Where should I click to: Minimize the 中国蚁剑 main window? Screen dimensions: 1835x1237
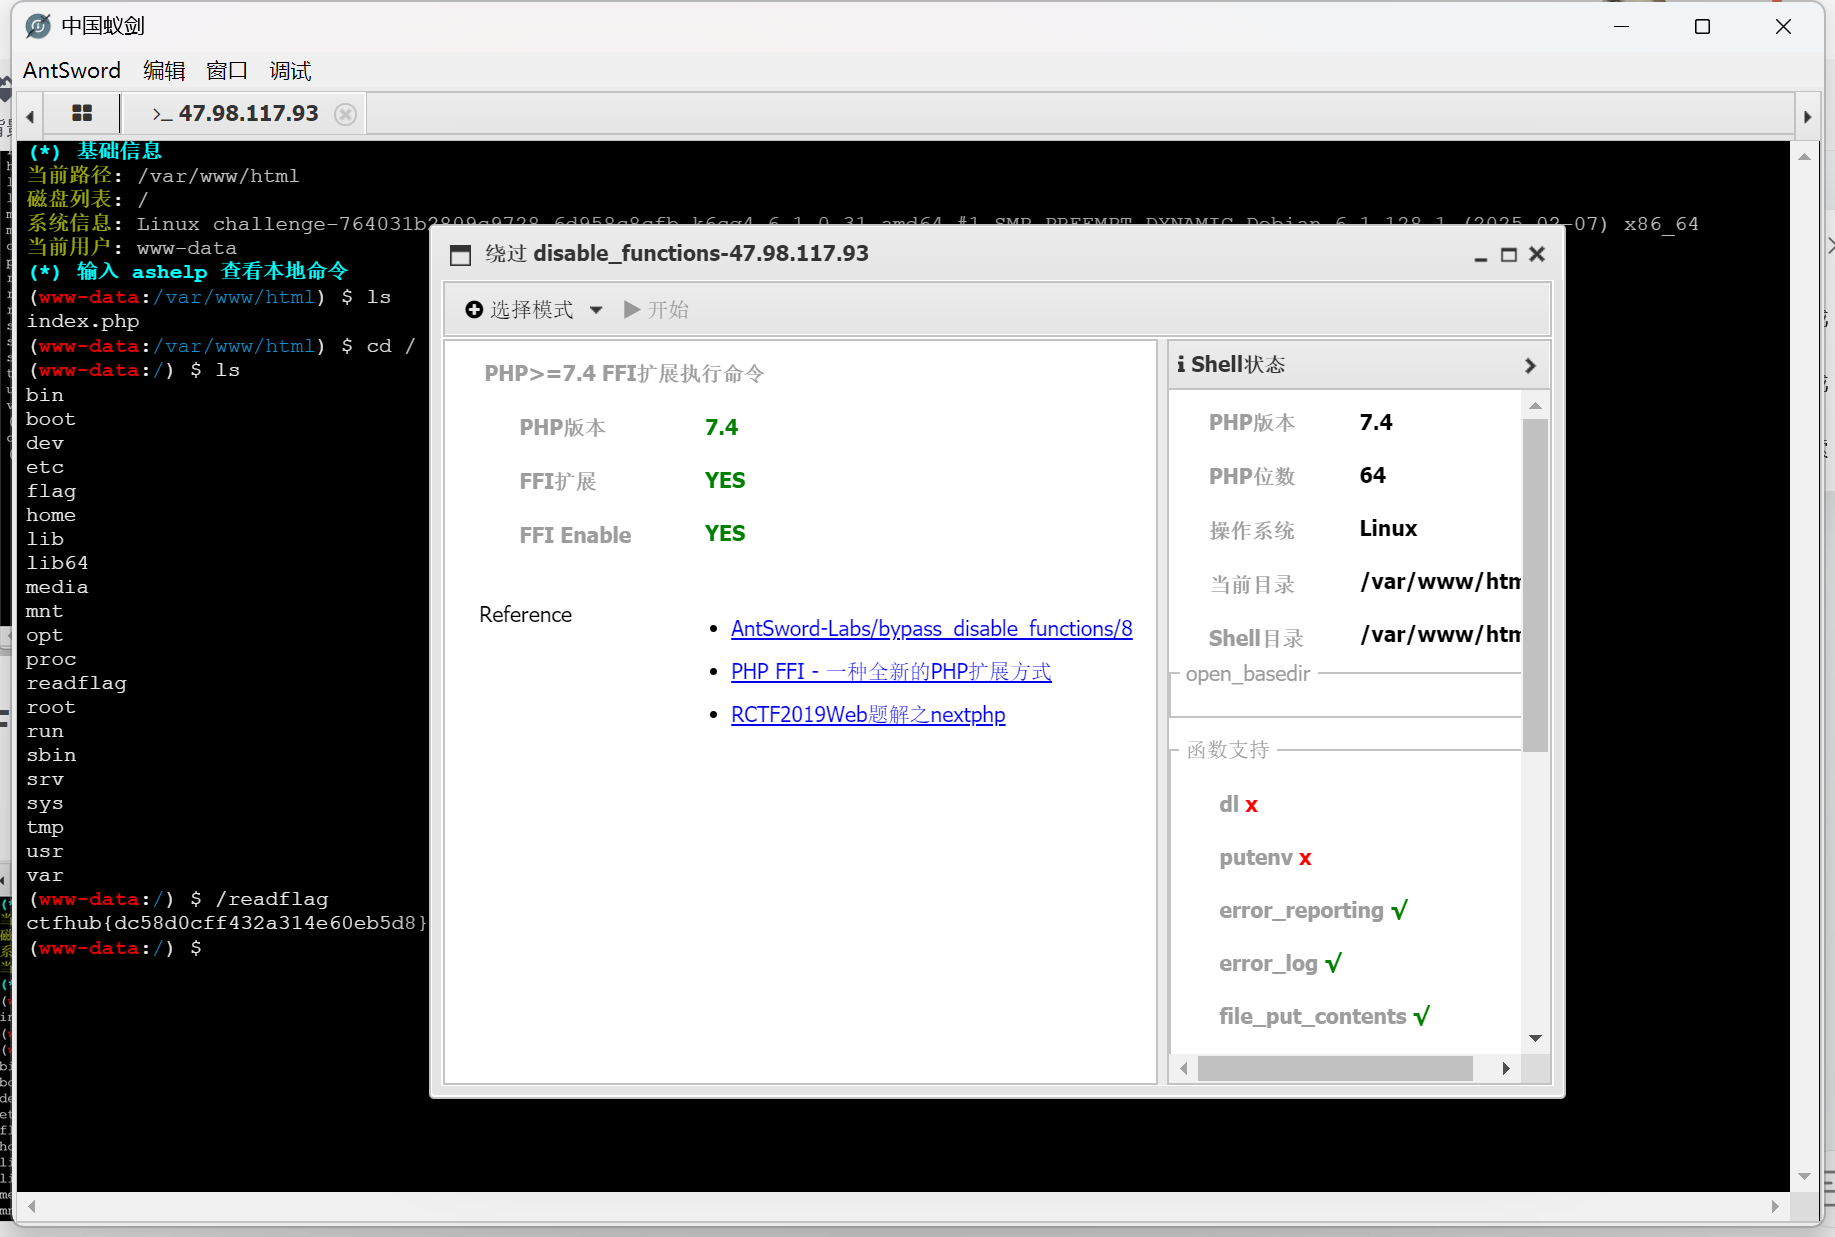[x=1622, y=26]
